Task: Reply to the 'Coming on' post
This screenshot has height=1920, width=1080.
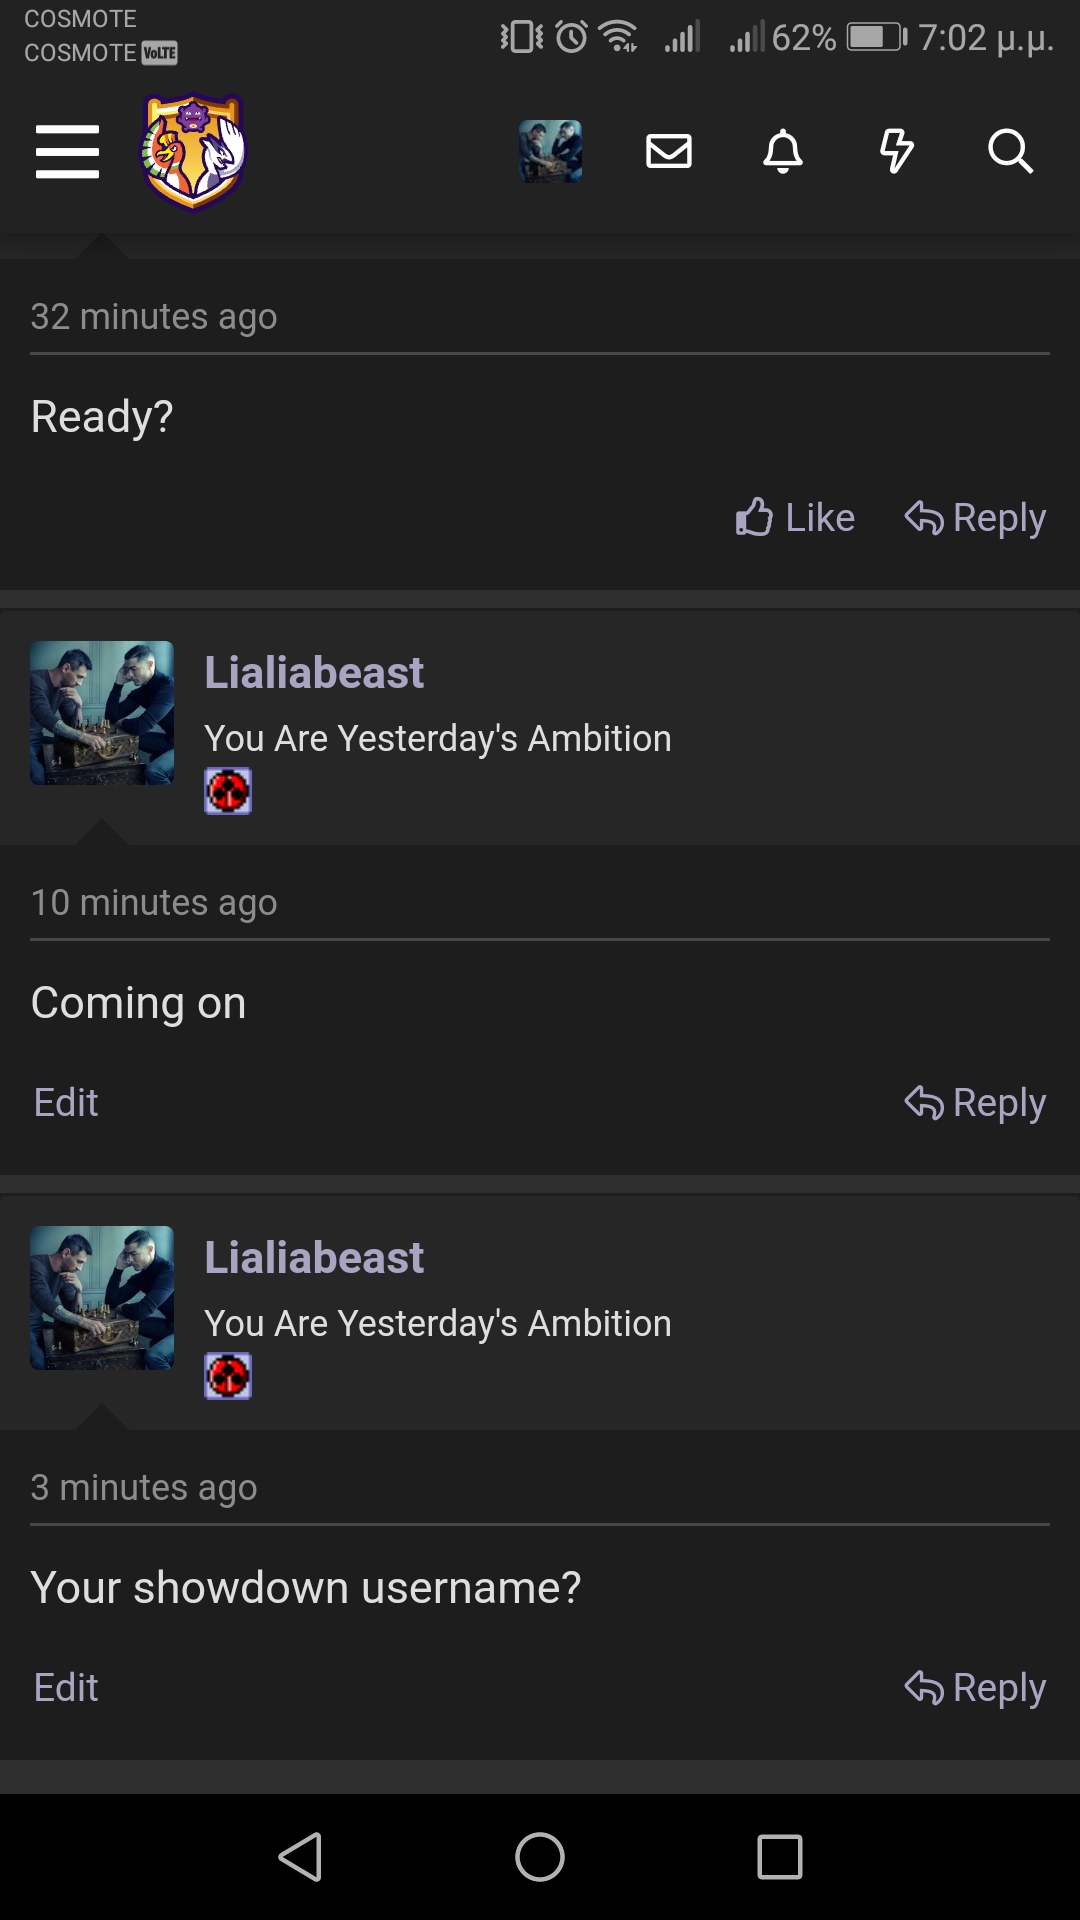Action: coord(975,1102)
